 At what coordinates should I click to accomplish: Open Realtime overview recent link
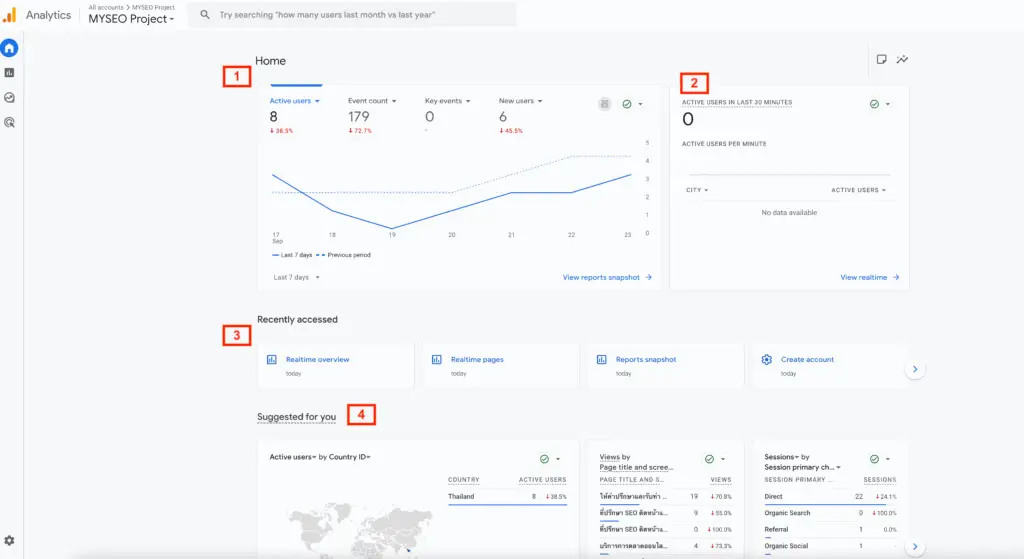click(317, 360)
